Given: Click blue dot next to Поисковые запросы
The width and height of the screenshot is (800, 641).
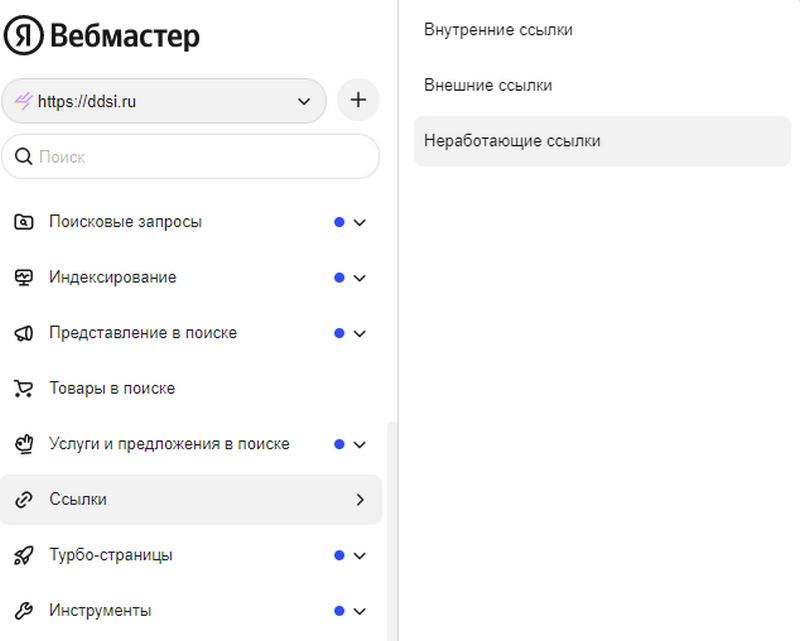Looking at the screenshot, I should pos(339,222).
